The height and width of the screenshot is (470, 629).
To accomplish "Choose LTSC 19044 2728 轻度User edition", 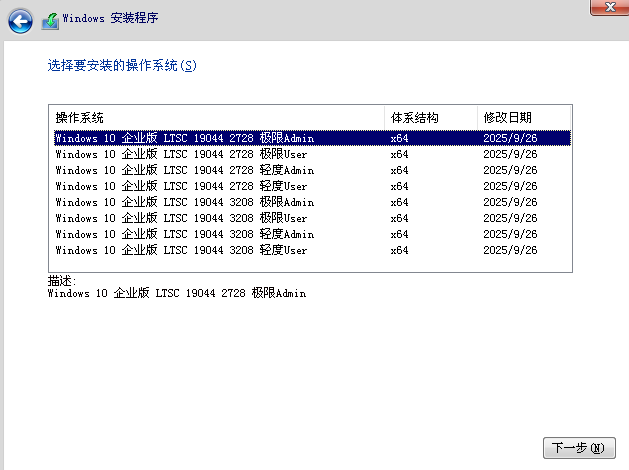I will [181, 186].
